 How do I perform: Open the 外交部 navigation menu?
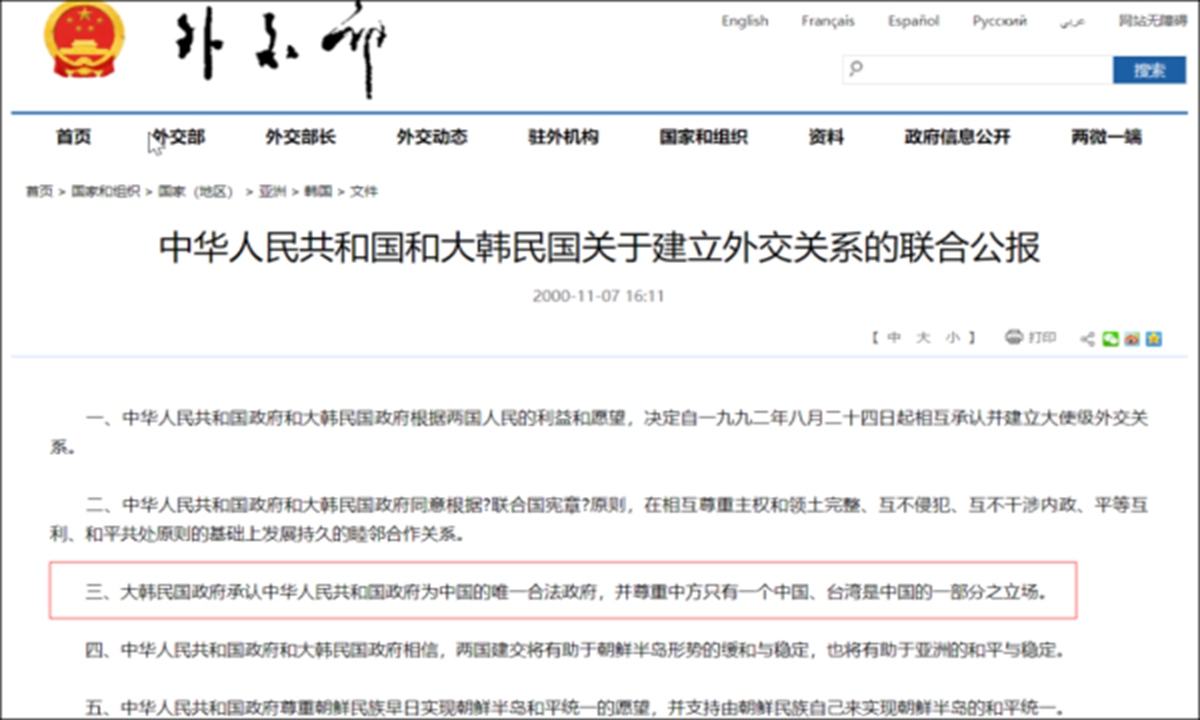coord(178,137)
